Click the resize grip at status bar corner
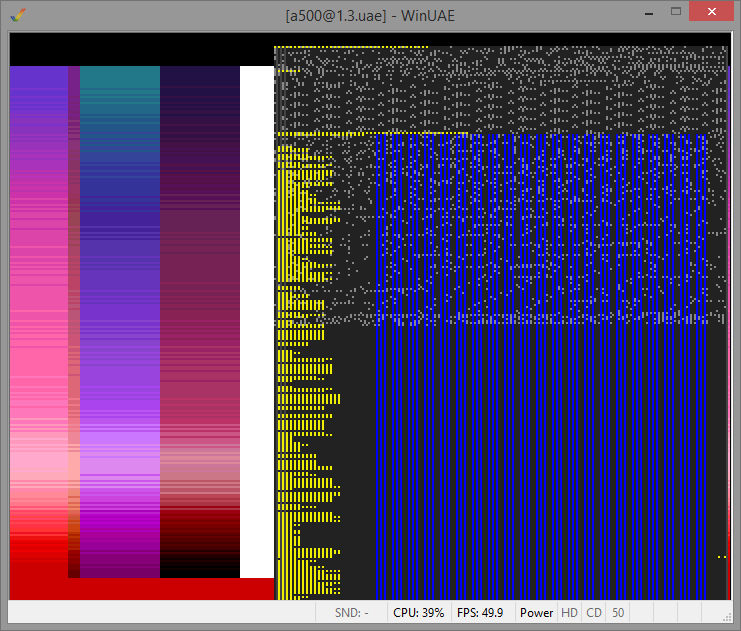This screenshot has height=631, width=741. click(x=727, y=617)
